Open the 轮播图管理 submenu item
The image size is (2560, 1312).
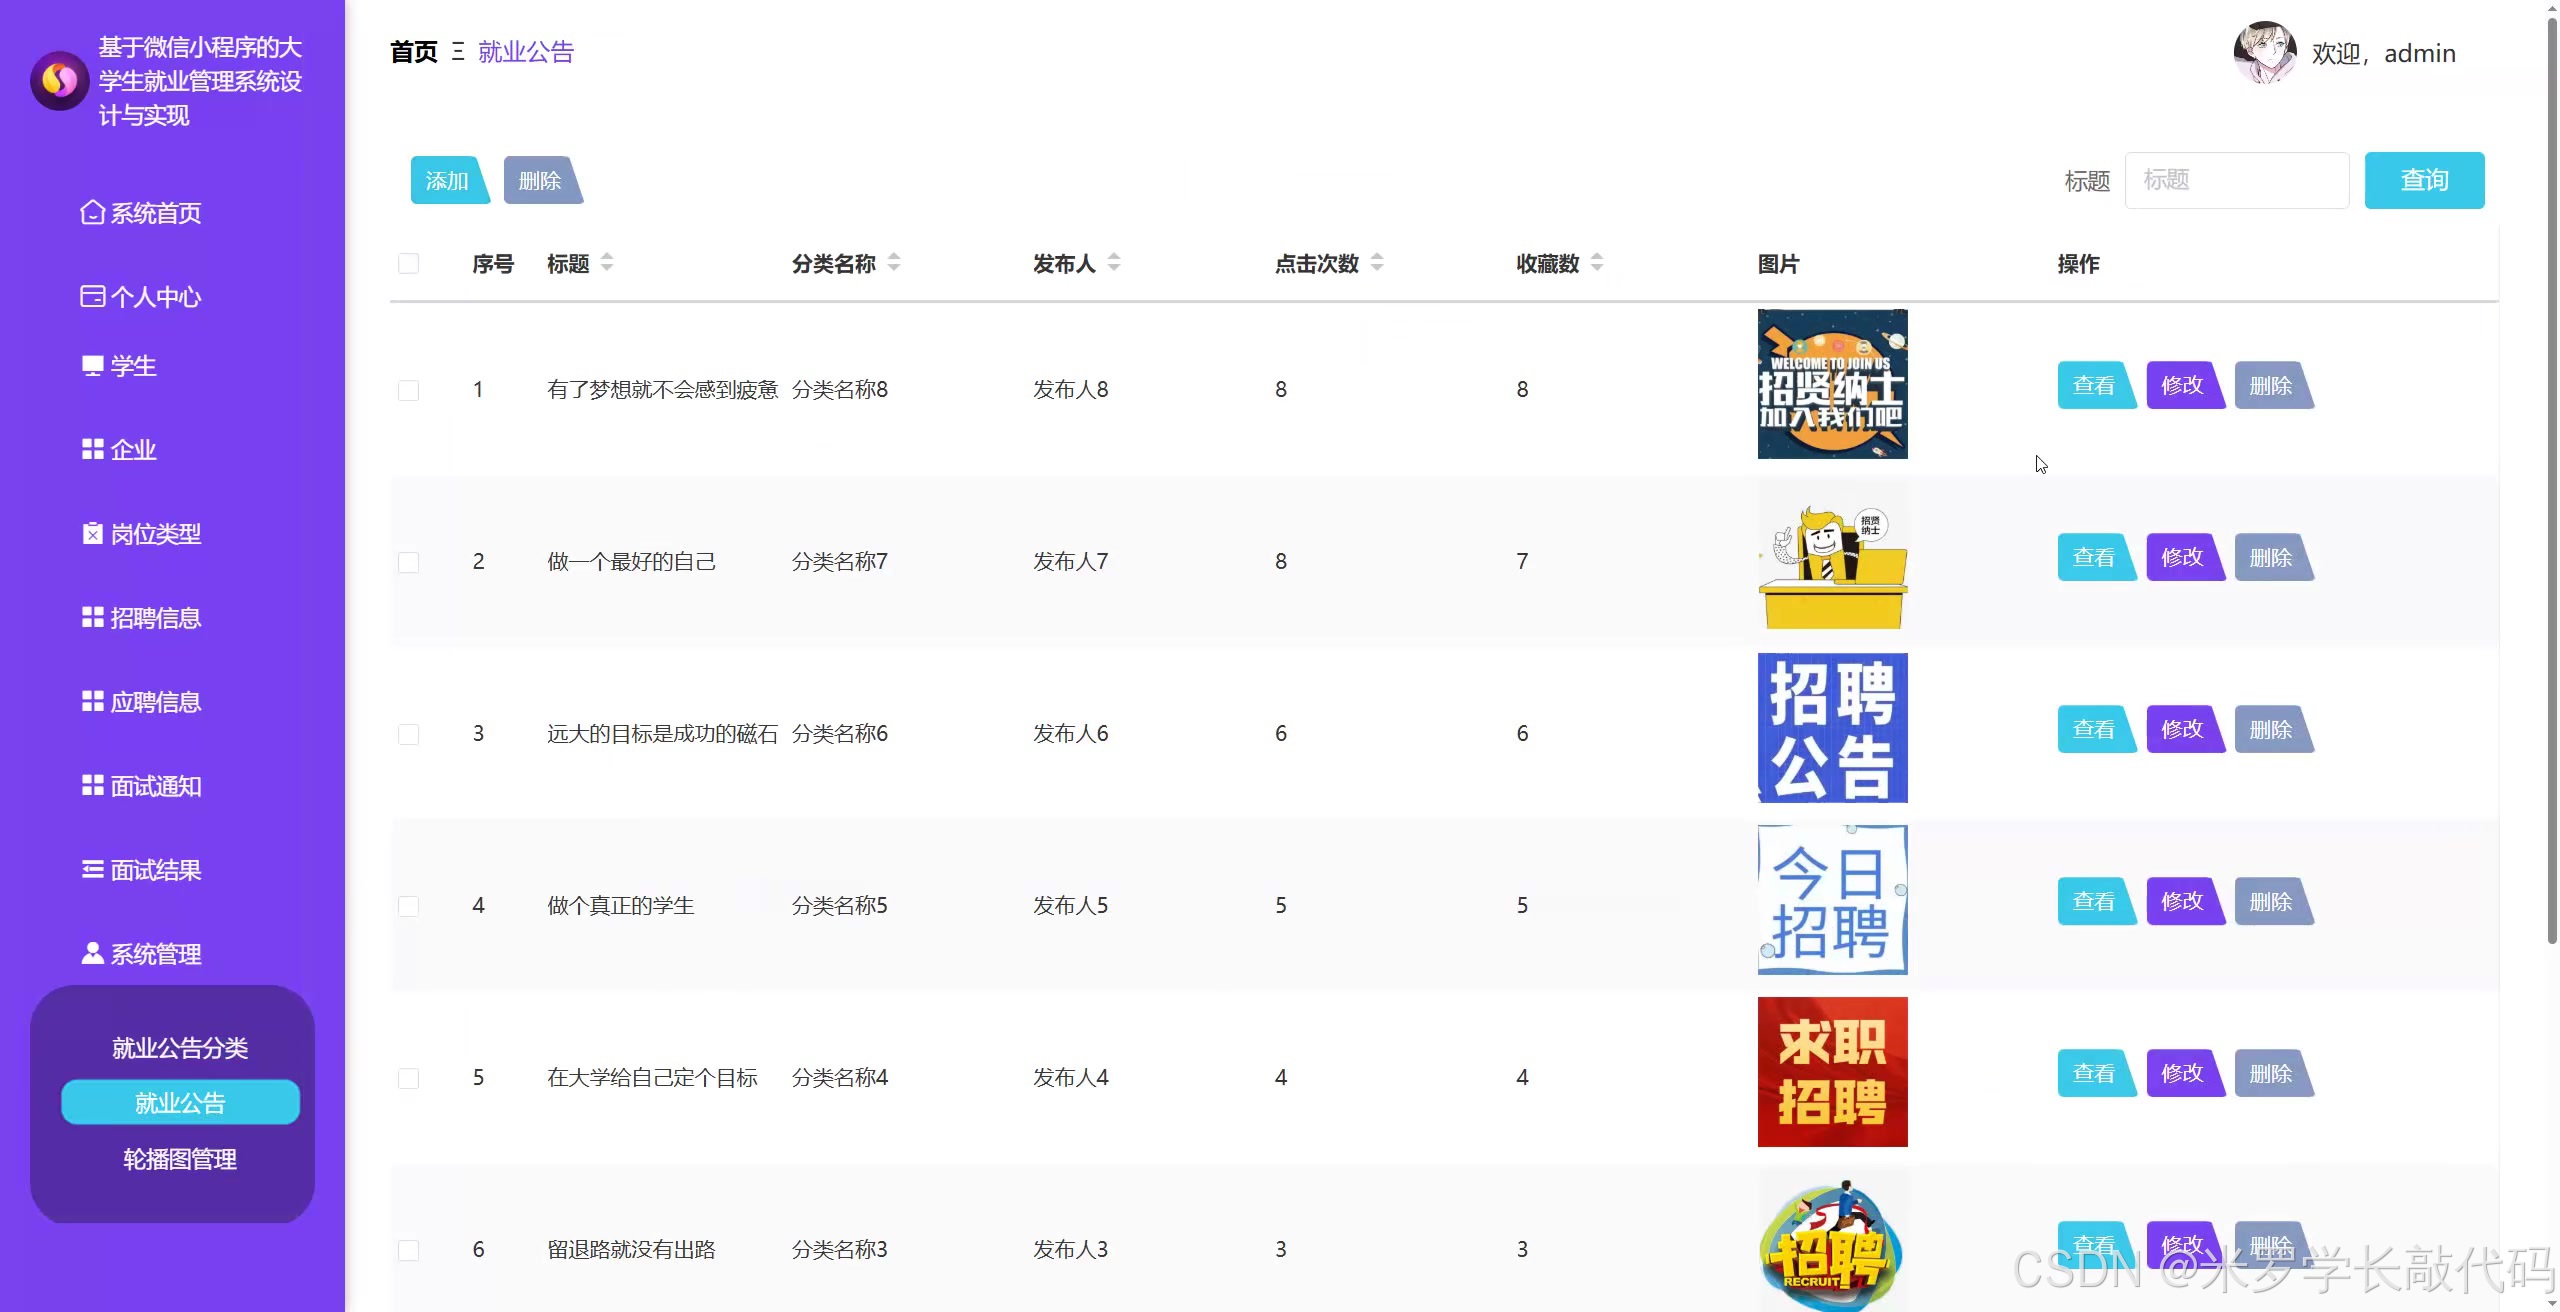180,1159
